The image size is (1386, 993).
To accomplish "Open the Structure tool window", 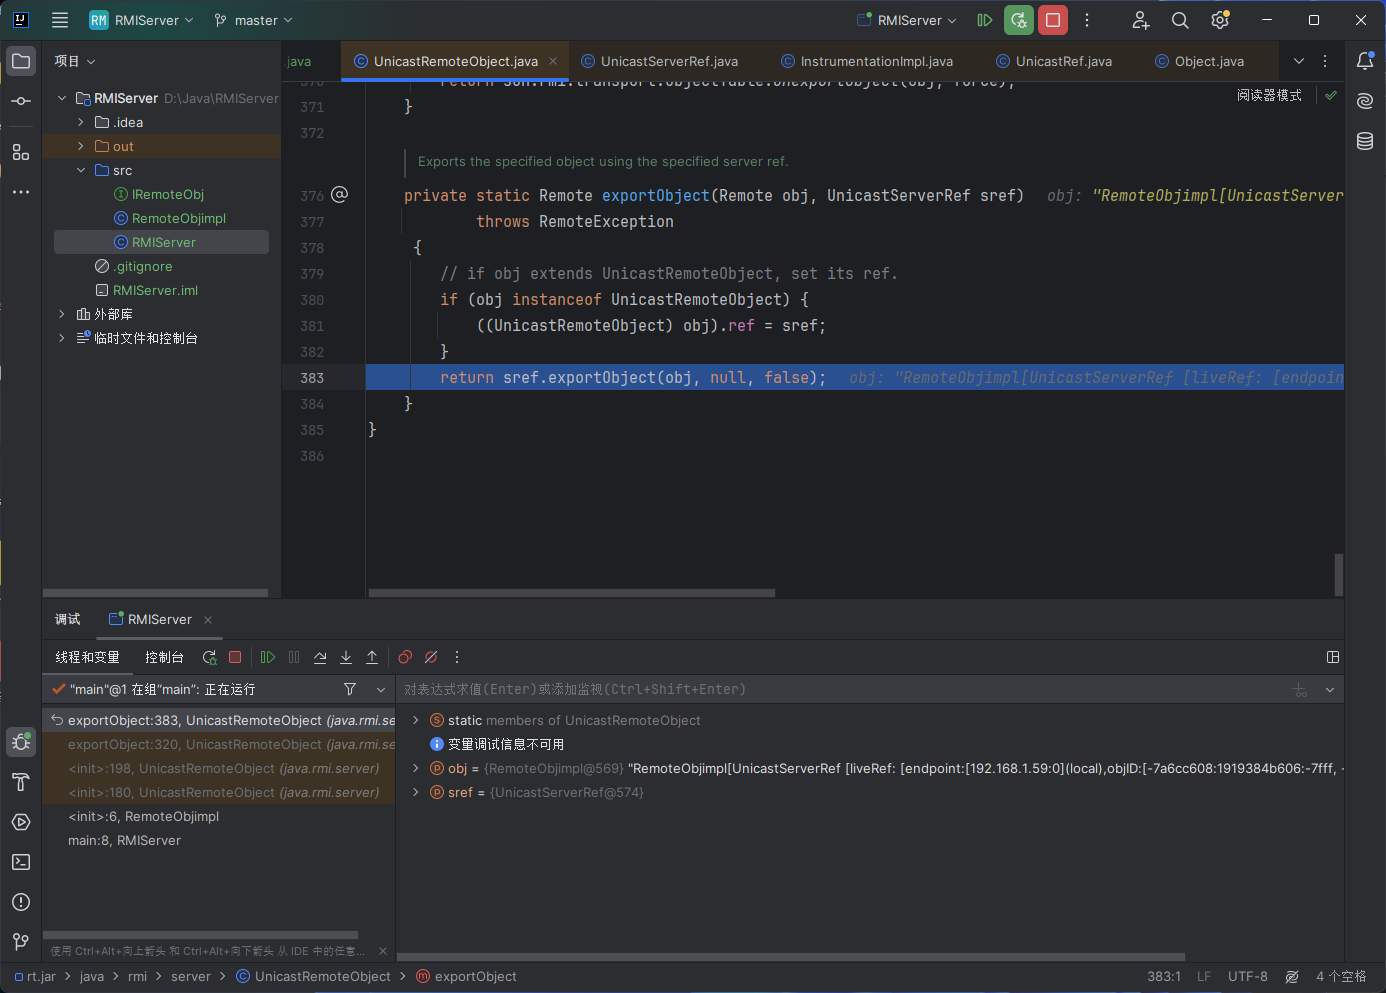I will (21, 152).
